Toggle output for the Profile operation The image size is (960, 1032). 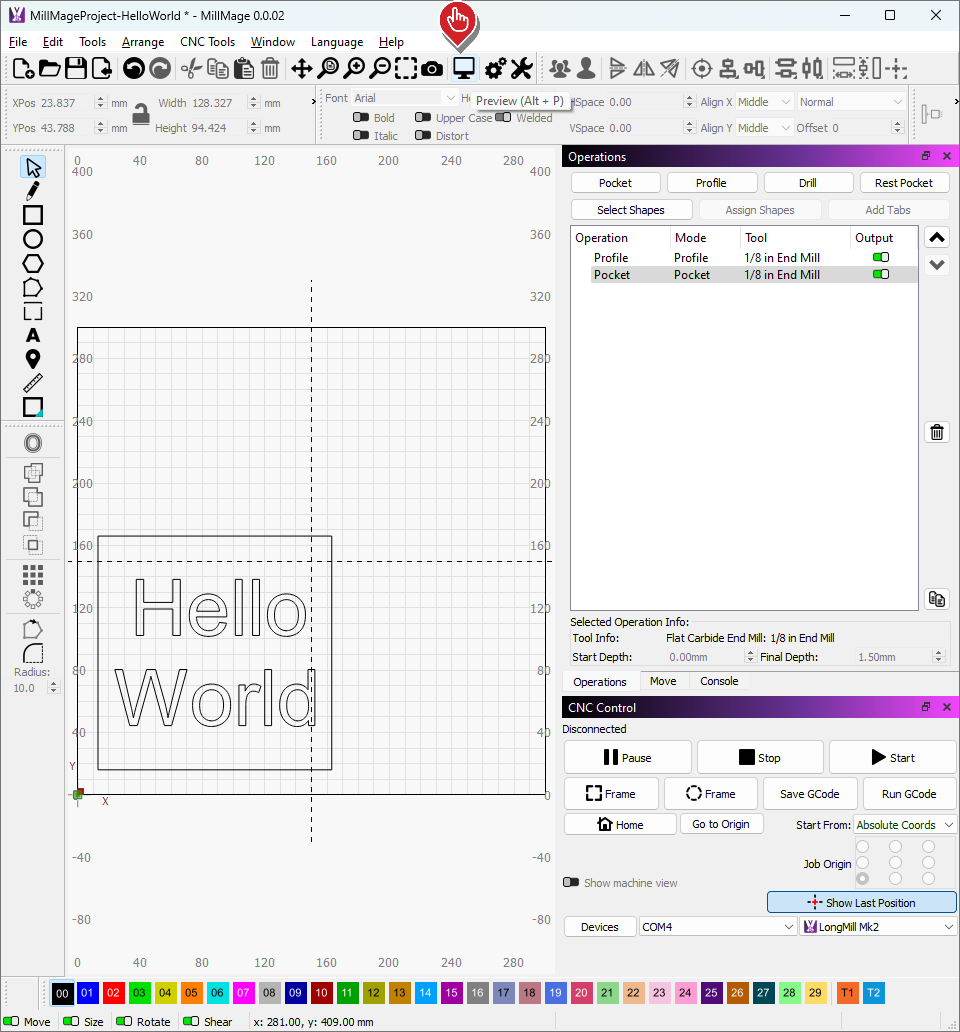pos(880,258)
